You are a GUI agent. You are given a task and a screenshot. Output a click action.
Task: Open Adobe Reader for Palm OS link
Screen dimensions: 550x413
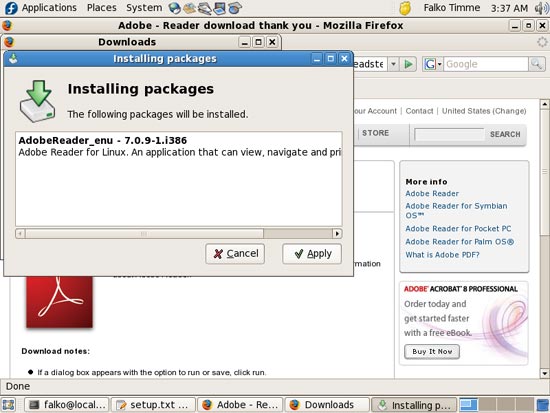click(x=460, y=242)
